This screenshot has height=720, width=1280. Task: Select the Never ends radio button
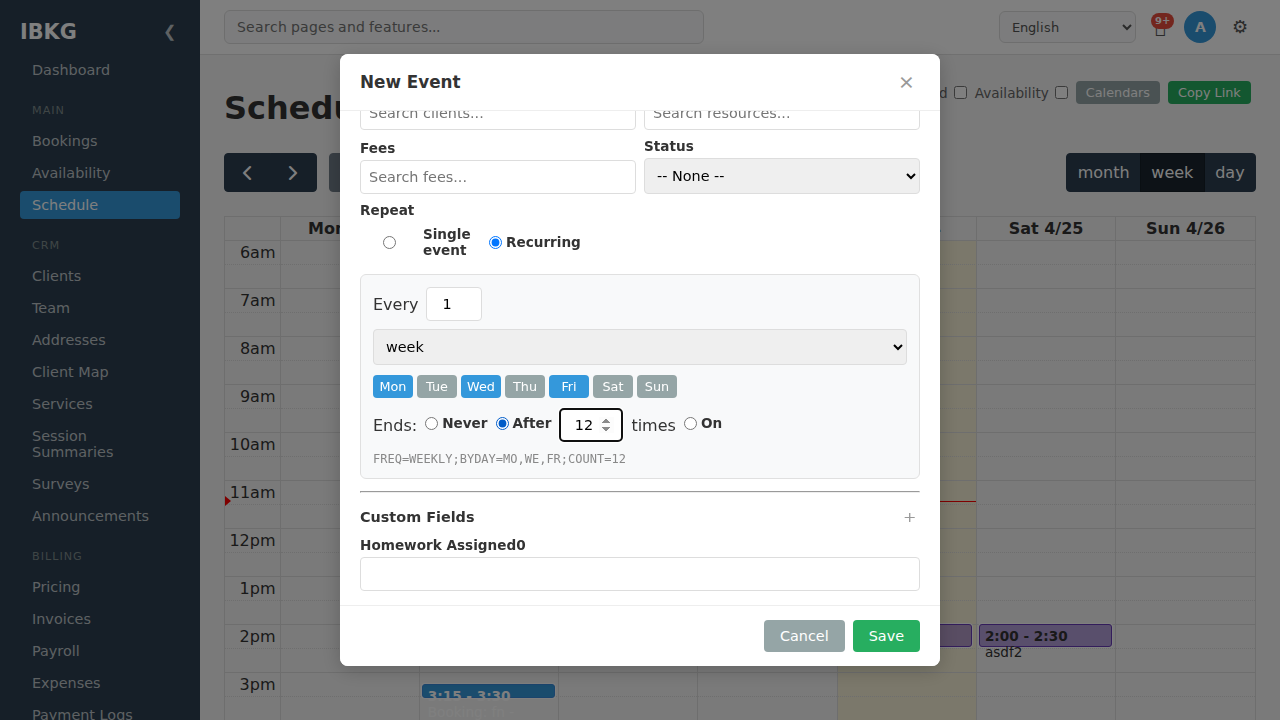pos(431,423)
